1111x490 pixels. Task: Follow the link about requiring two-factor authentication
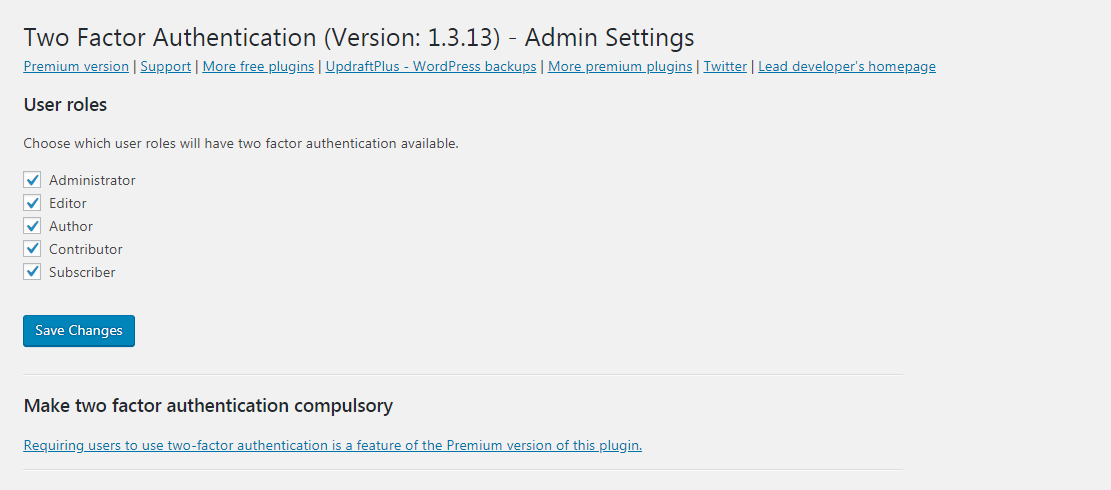332,446
